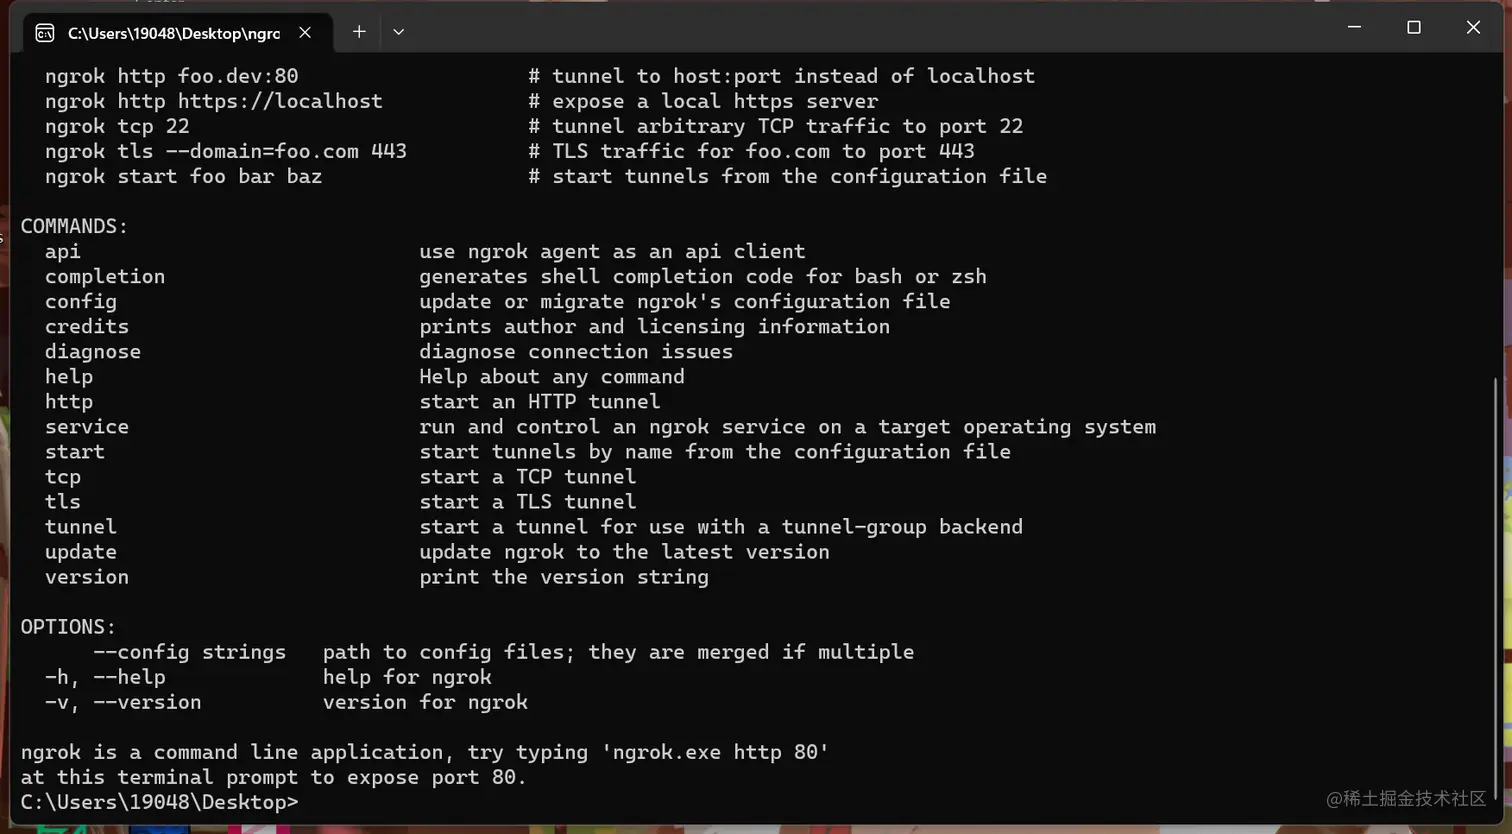The image size is (1512, 834).
Task: Maximize the terminal window
Action: (x=1413, y=27)
